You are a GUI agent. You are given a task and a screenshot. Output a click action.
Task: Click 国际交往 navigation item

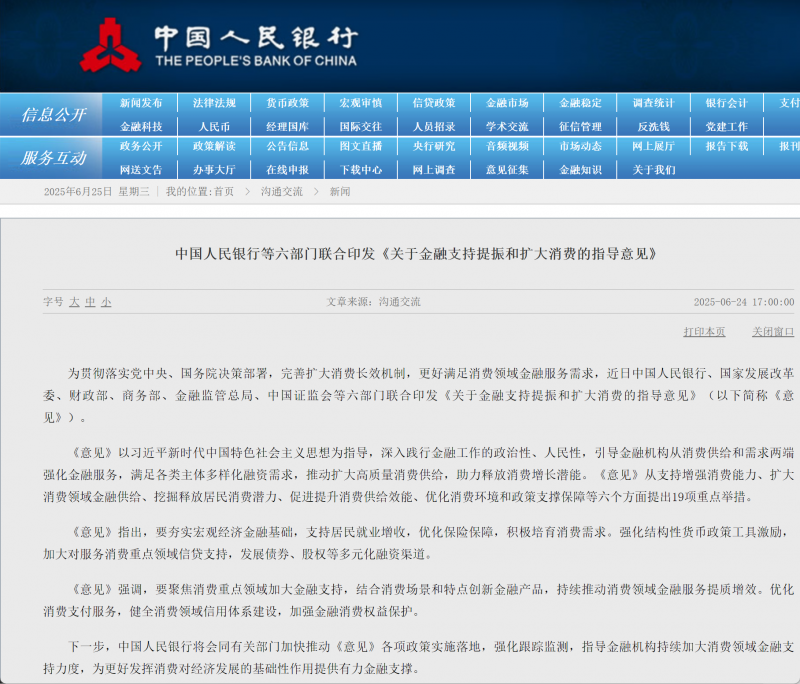point(361,126)
